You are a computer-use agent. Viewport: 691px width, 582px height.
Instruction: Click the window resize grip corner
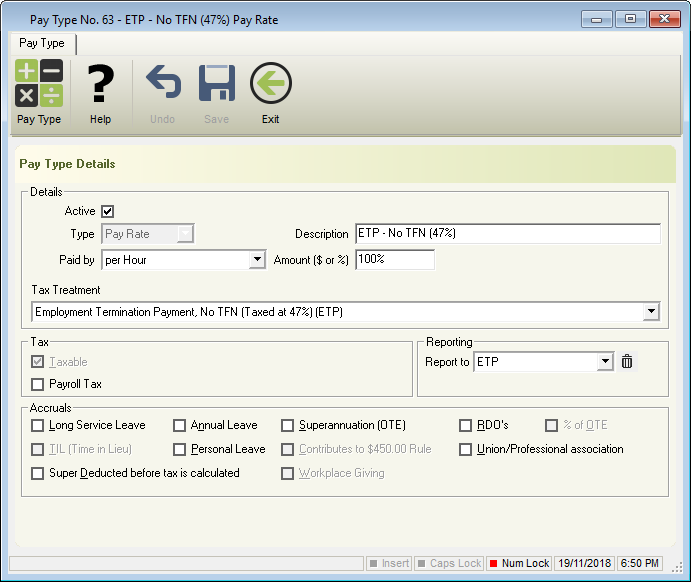coord(677,568)
